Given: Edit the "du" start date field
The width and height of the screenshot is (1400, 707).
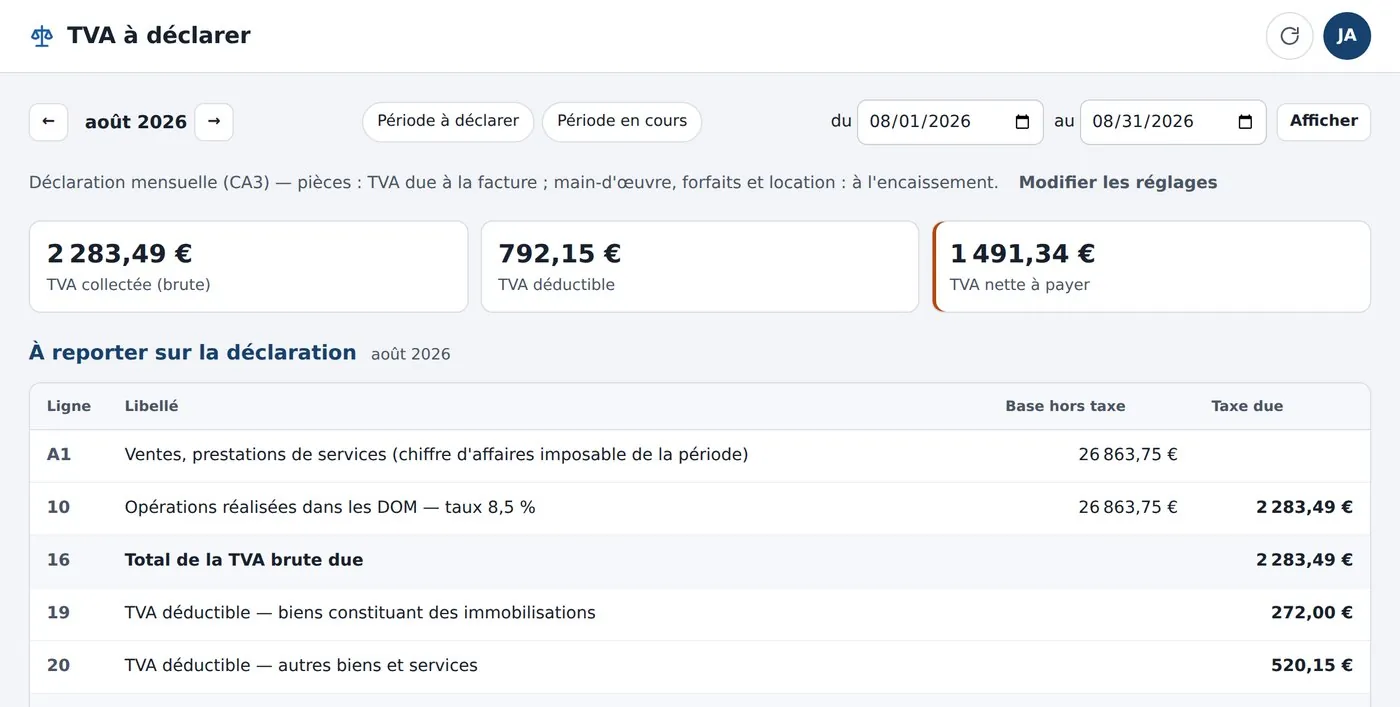Looking at the screenshot, I should tap(950, 122).
